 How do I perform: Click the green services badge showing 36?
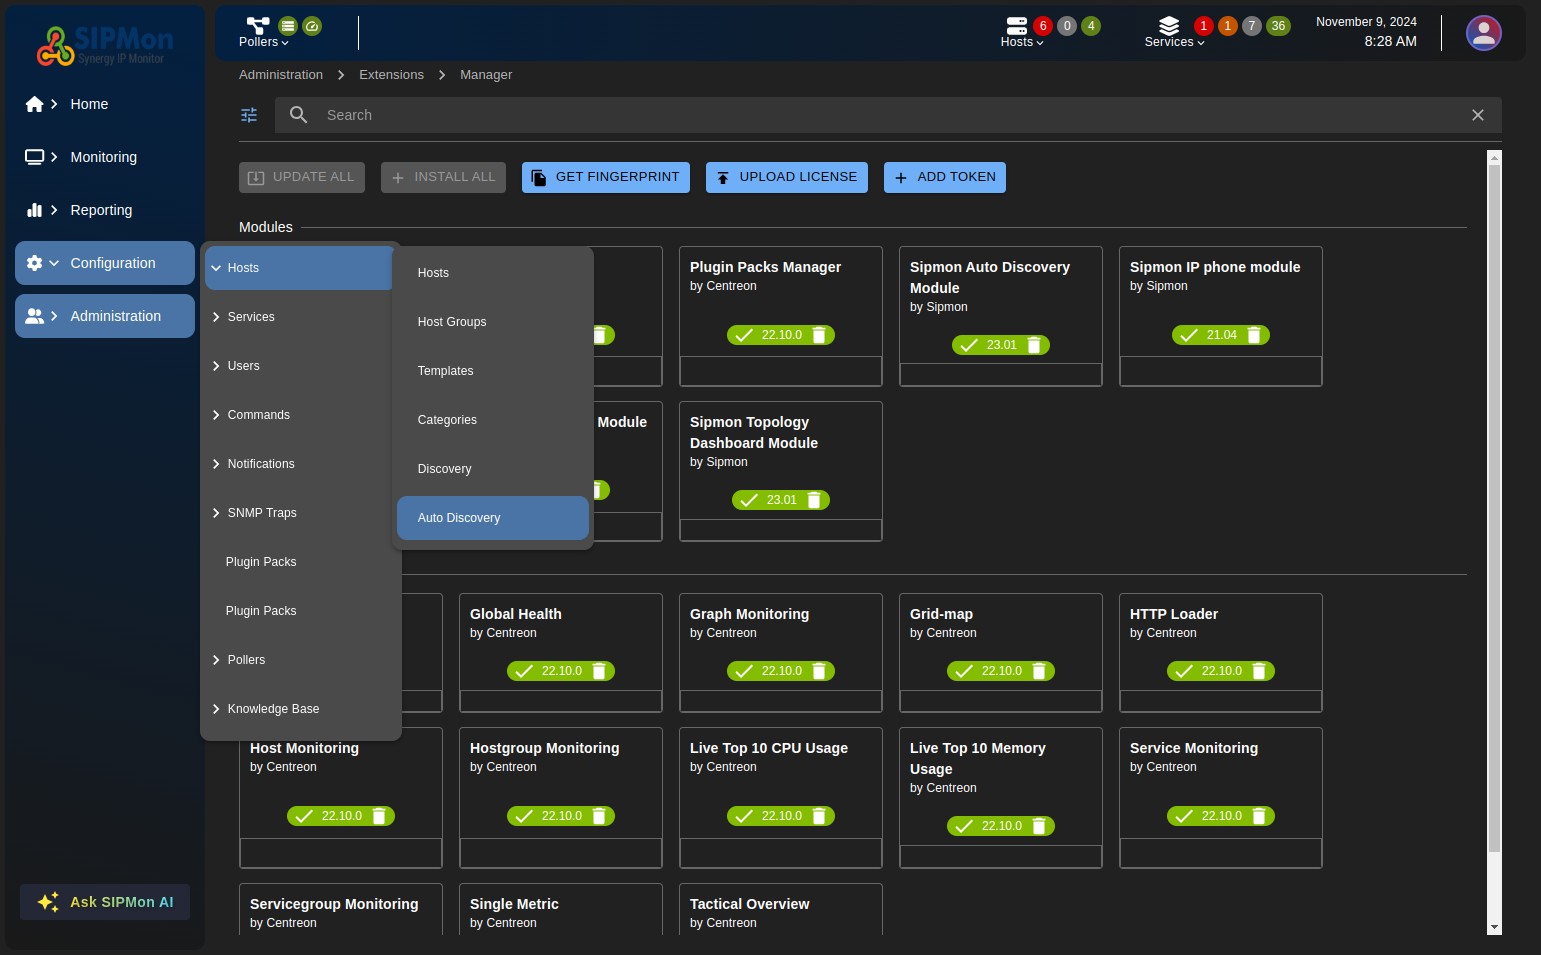1278,26
